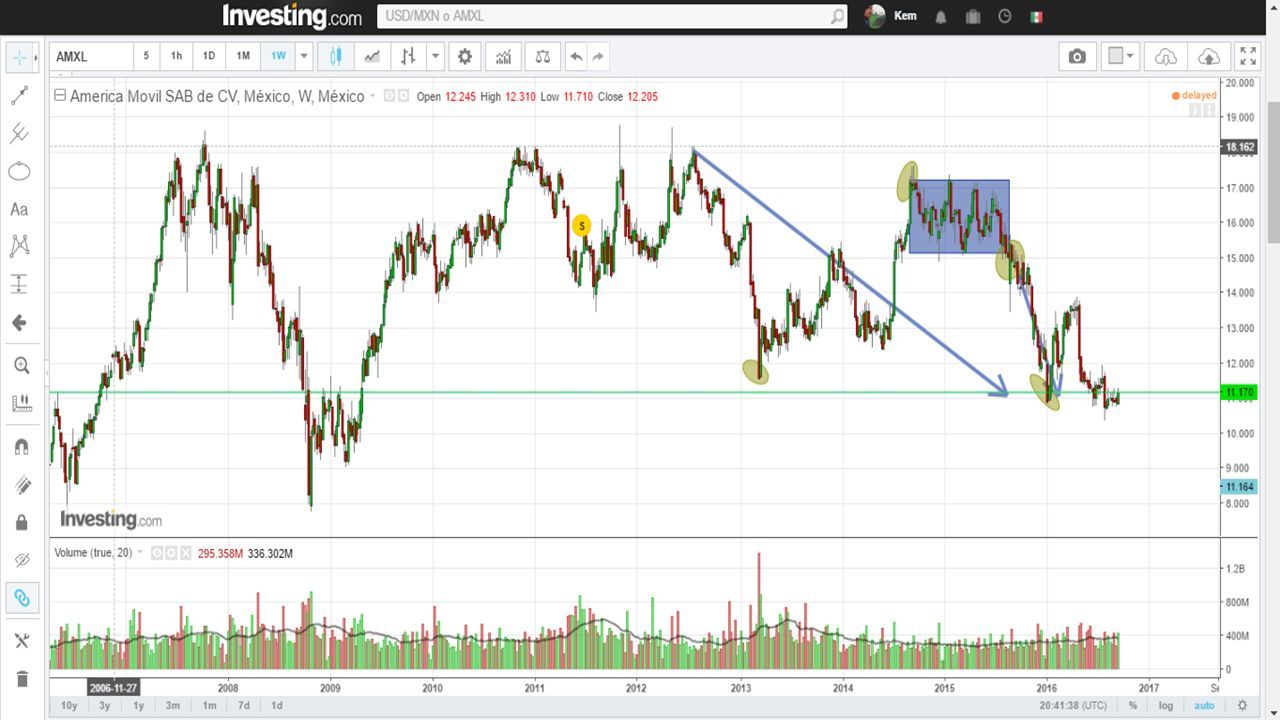This screenshot has width=1280, height=720.
Task: Select the measurement projection tool
Action: (x=19, y=284)
